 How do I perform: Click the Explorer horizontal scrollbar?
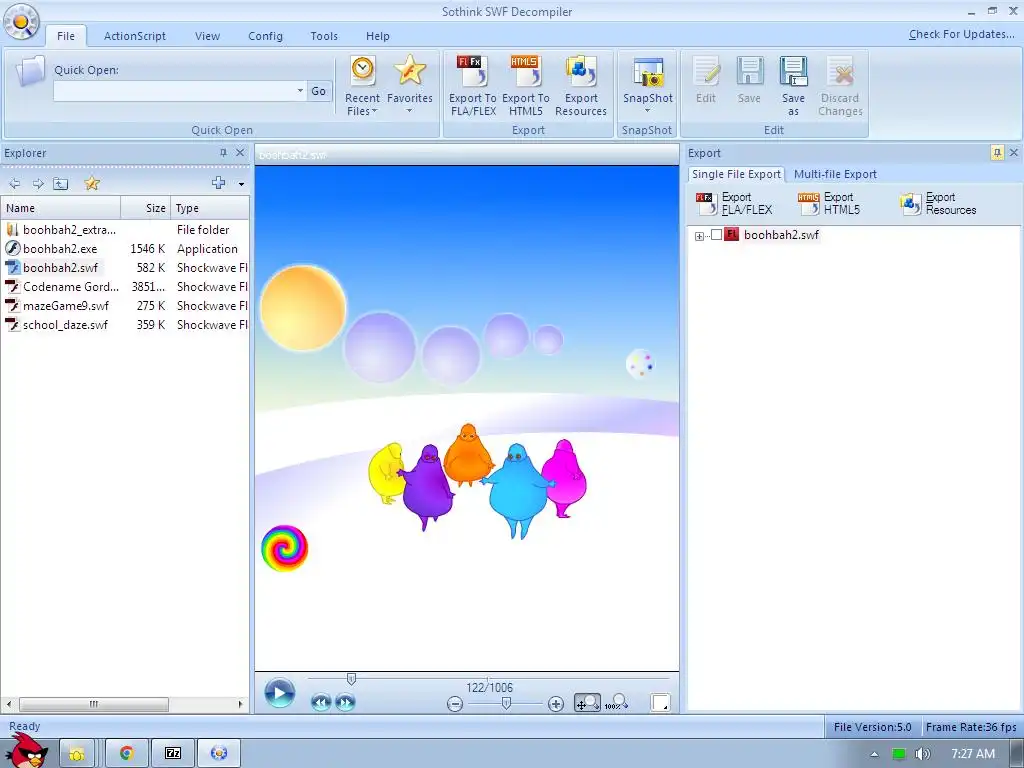point(94,704)
